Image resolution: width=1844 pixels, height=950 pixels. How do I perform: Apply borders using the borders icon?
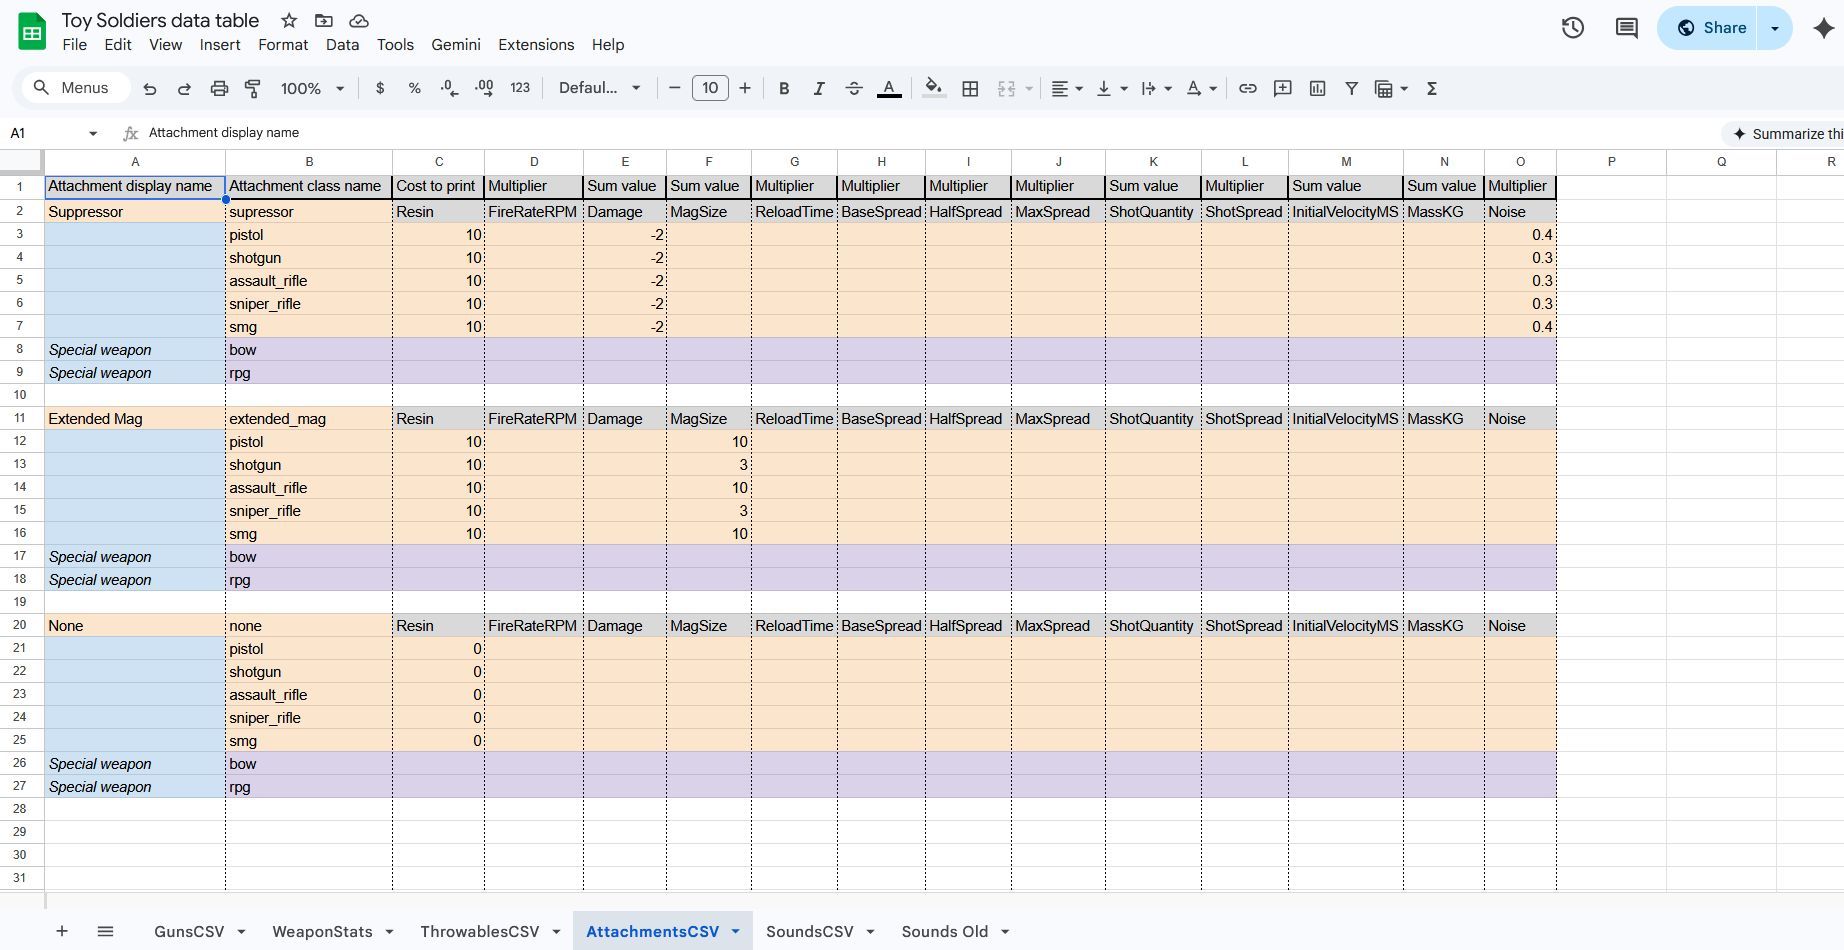click(970, 88)
